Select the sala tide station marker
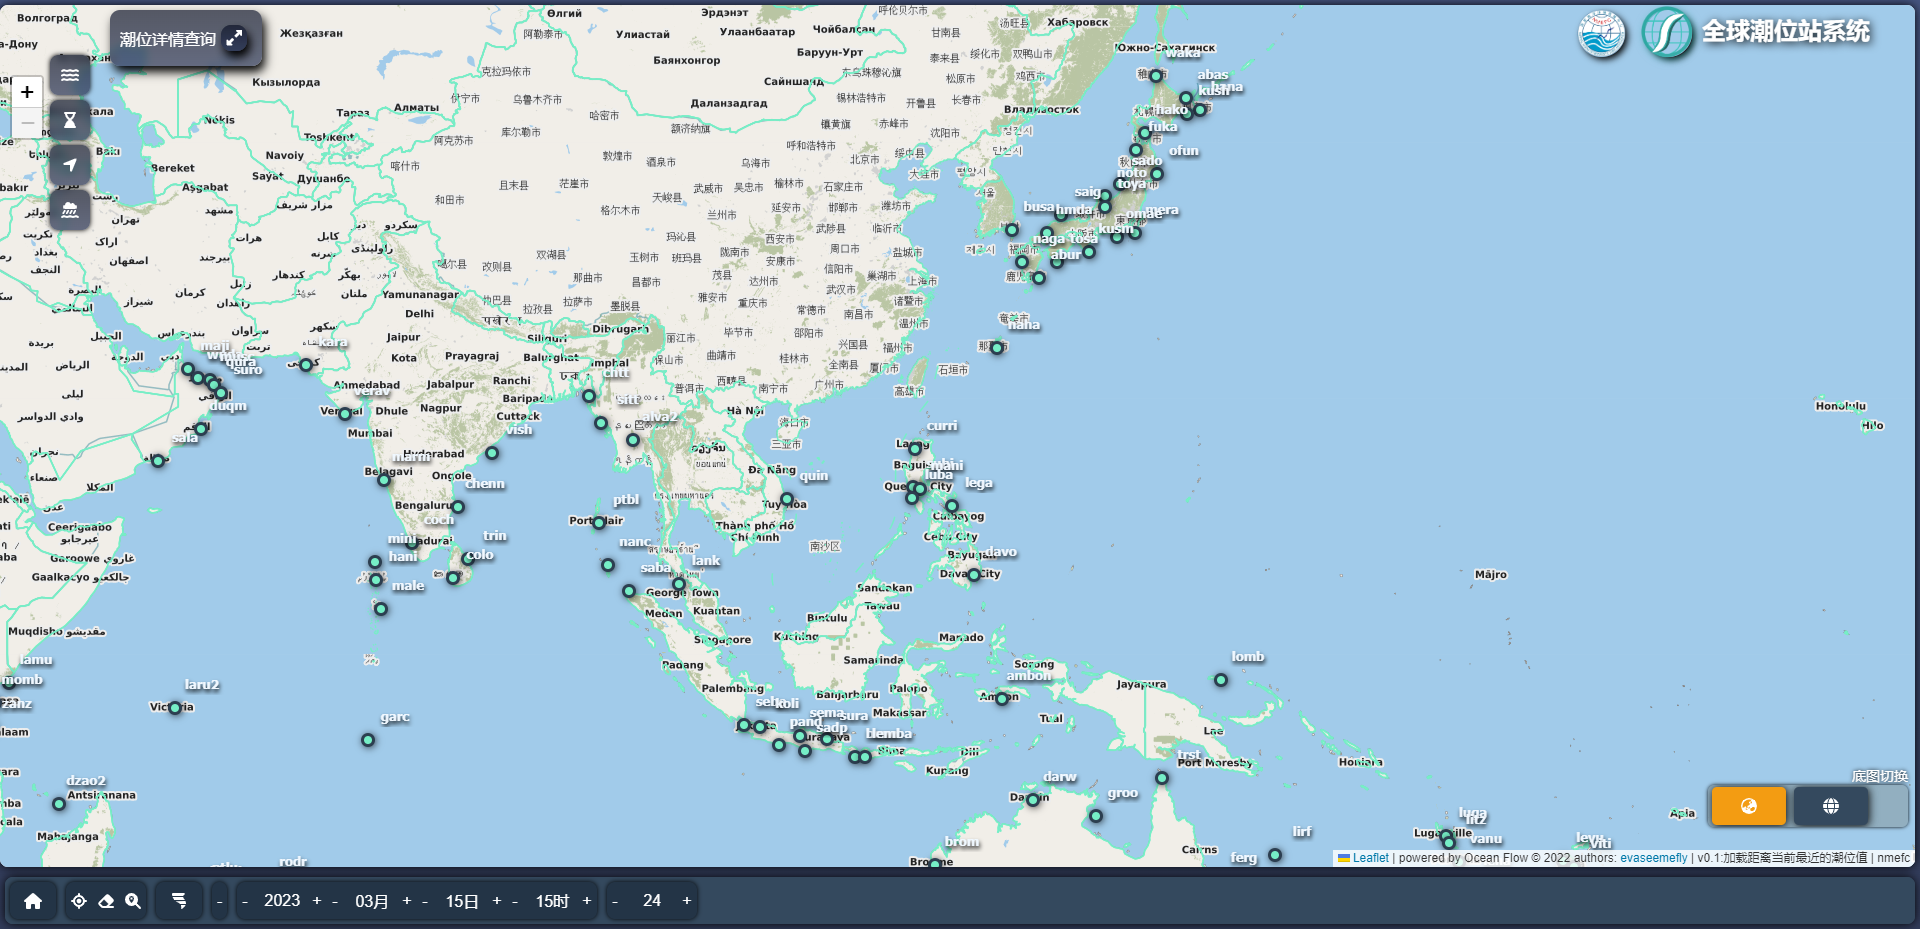 (158, 461)
